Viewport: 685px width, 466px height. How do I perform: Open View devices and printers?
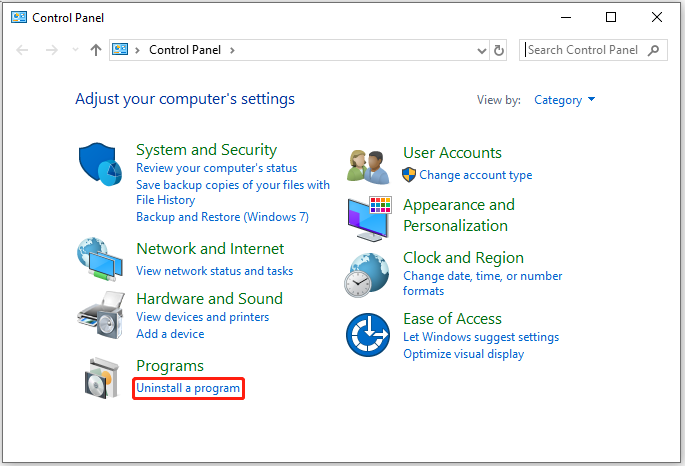click(202, 317)
